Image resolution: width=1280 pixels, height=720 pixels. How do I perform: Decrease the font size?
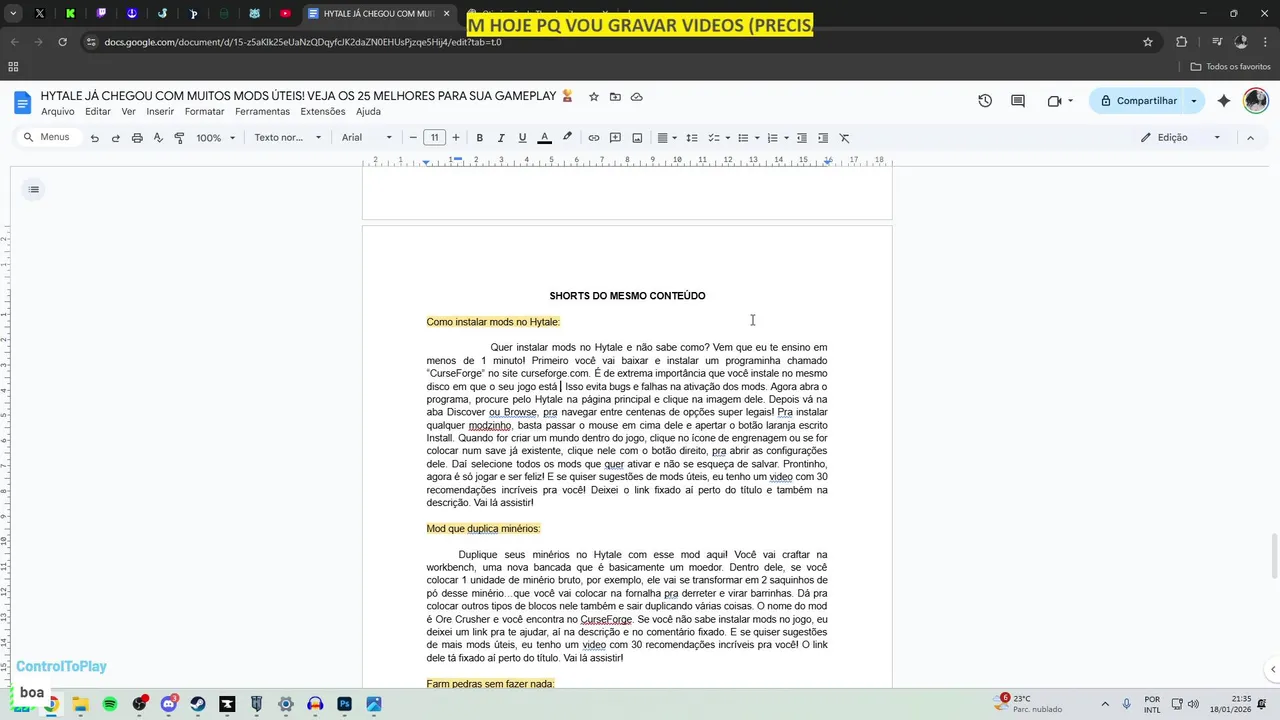tap(413, 138)
